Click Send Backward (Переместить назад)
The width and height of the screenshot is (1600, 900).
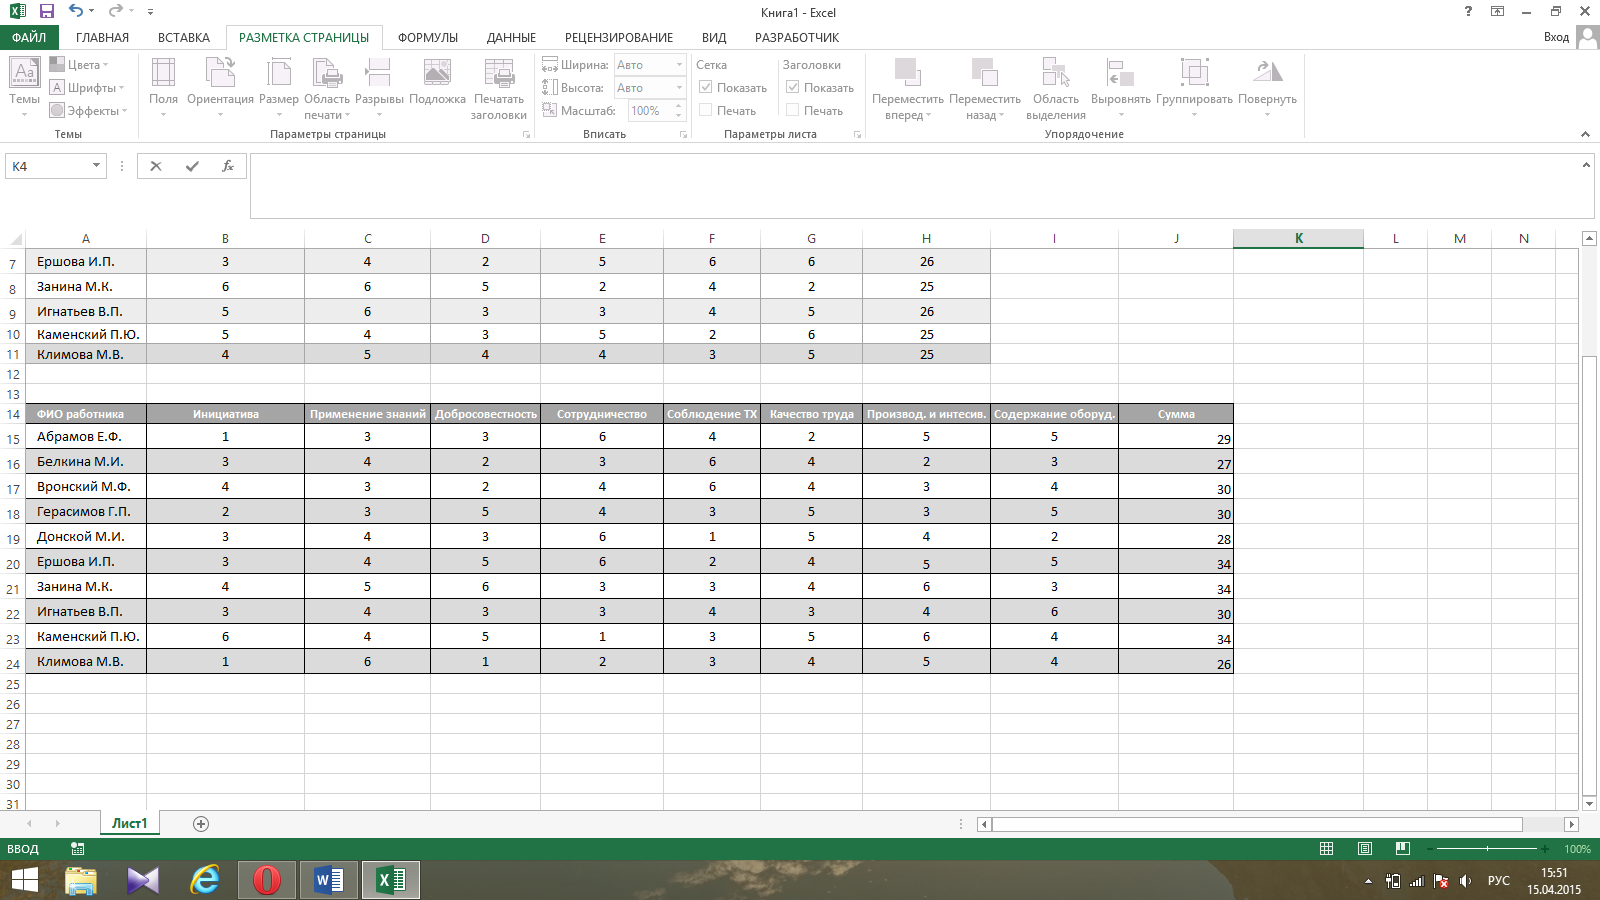[985, 88]
